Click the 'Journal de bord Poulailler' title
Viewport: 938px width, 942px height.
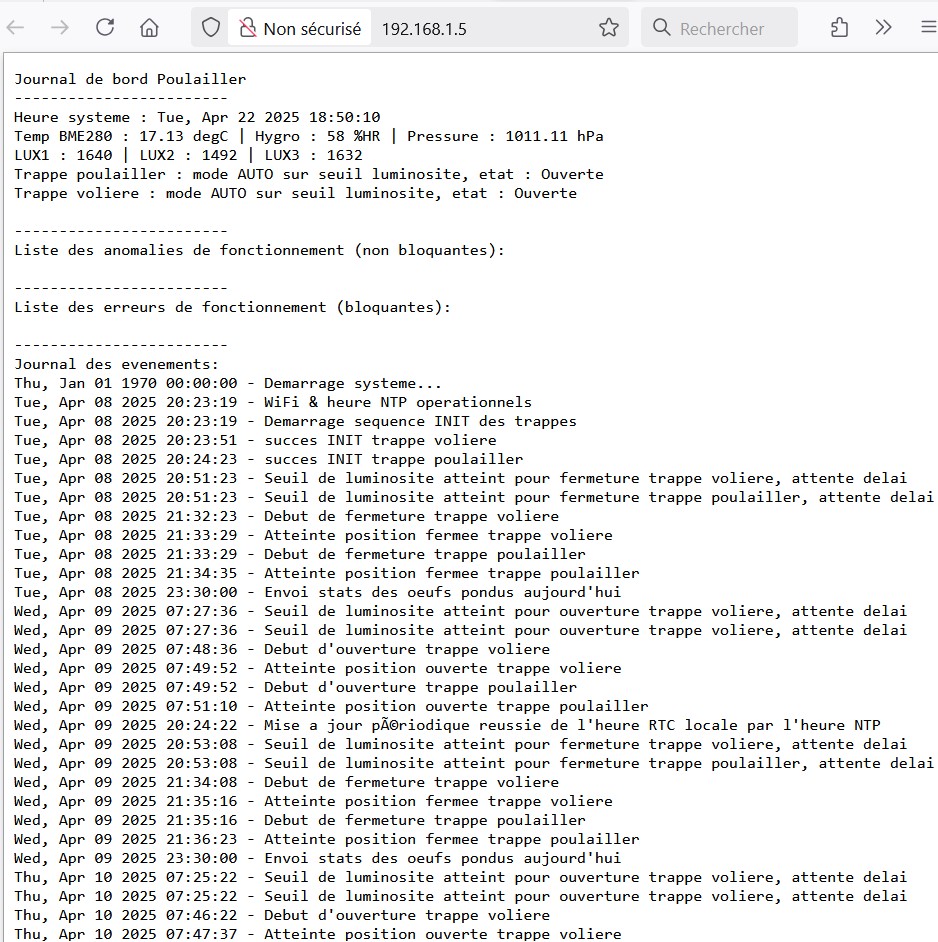pos(130,79)
